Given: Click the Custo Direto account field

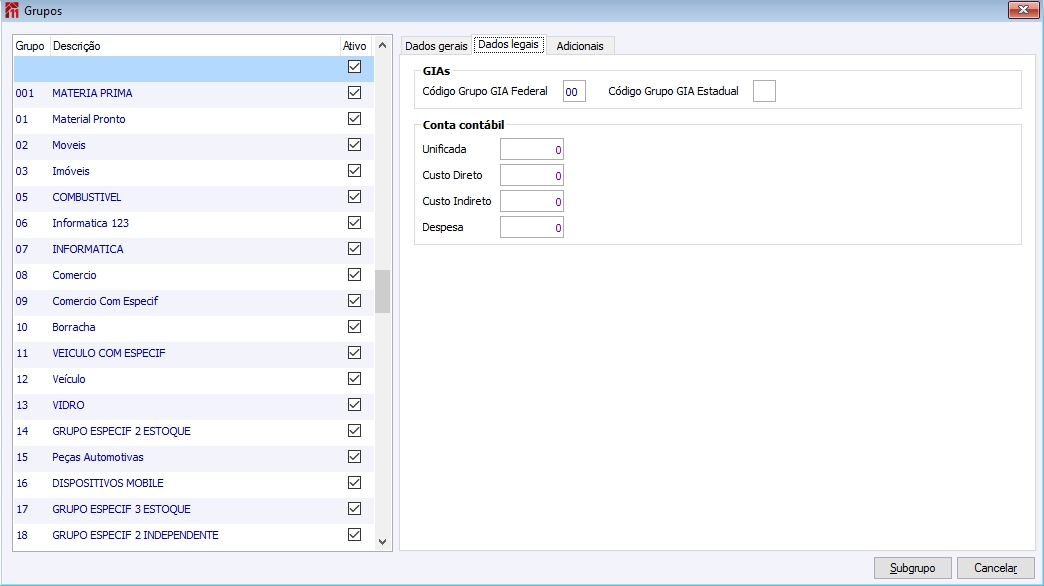Looking at the screenshot, I should [x=532, y=176].
